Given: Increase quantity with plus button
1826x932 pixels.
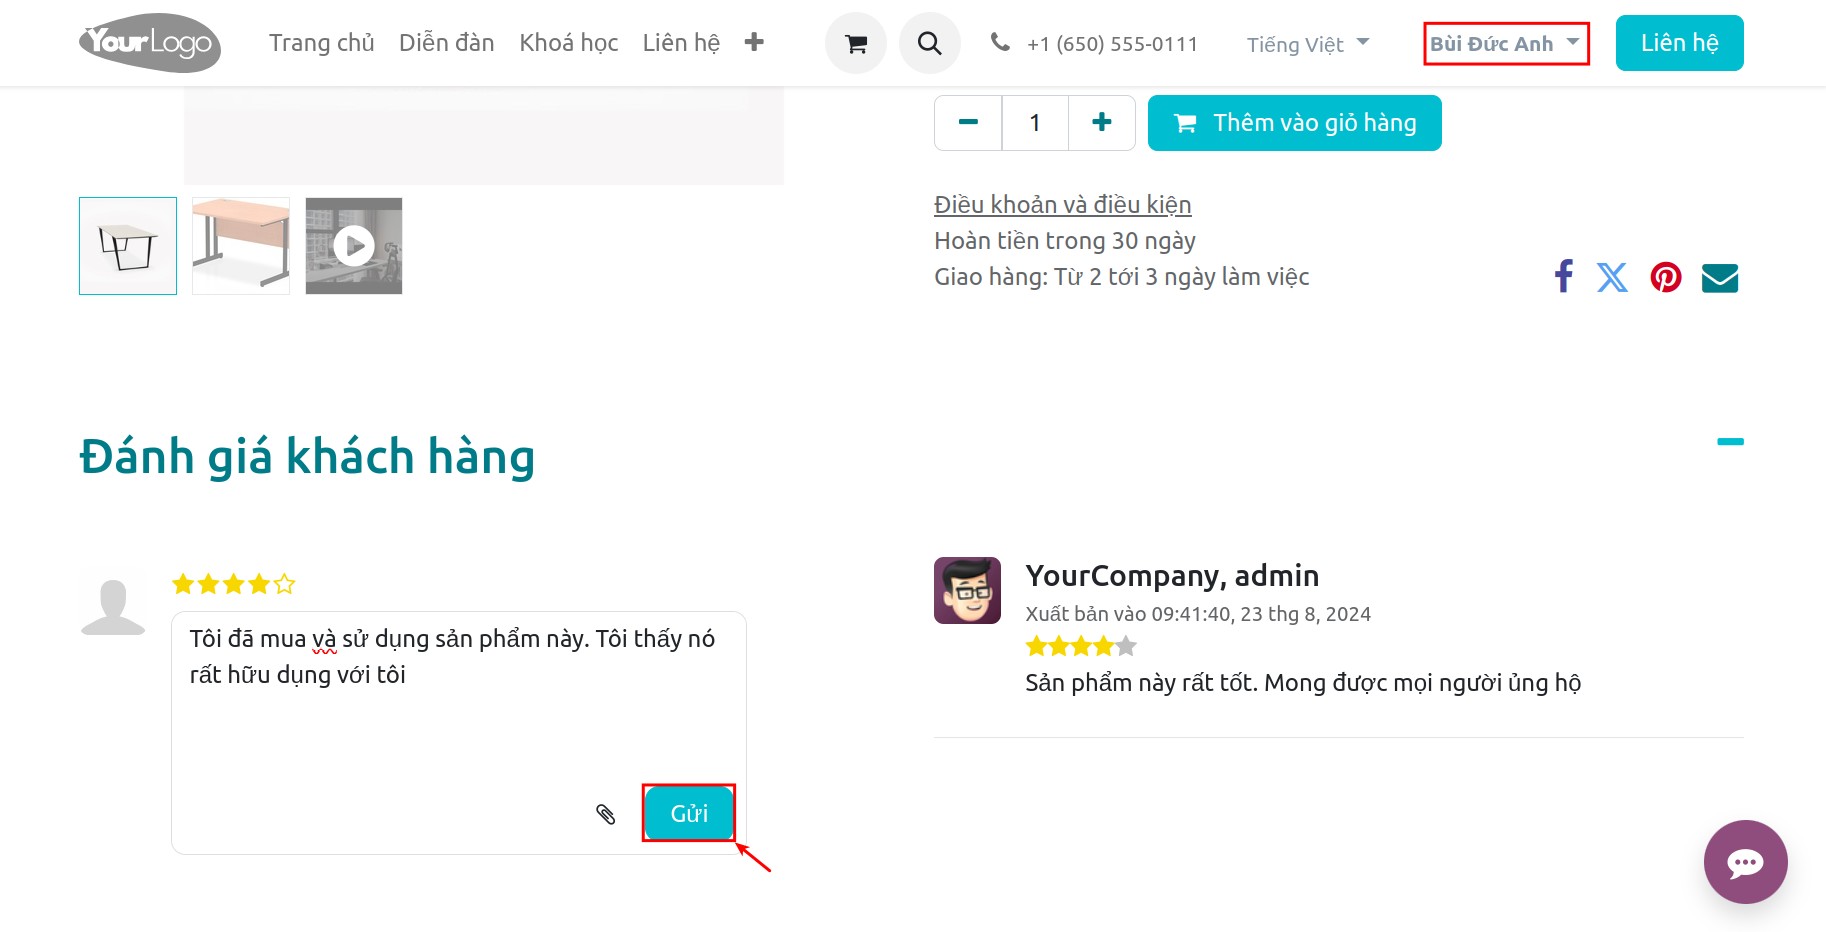Looking at the screenshot, I should coord(1101,123).
